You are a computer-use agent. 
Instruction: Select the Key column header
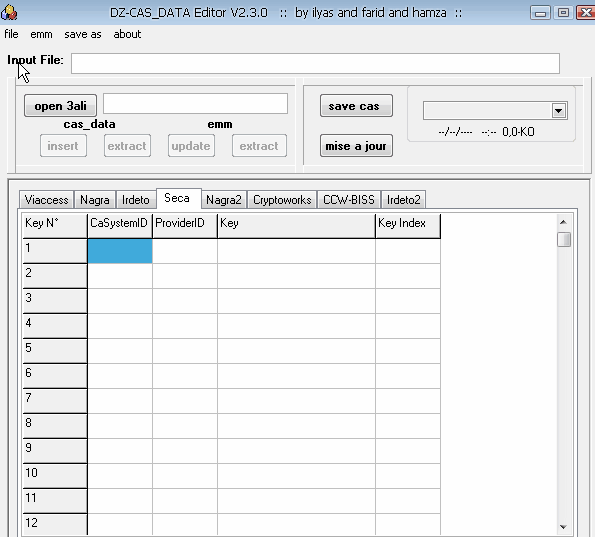pyautogui.click(x=296, y=226)
